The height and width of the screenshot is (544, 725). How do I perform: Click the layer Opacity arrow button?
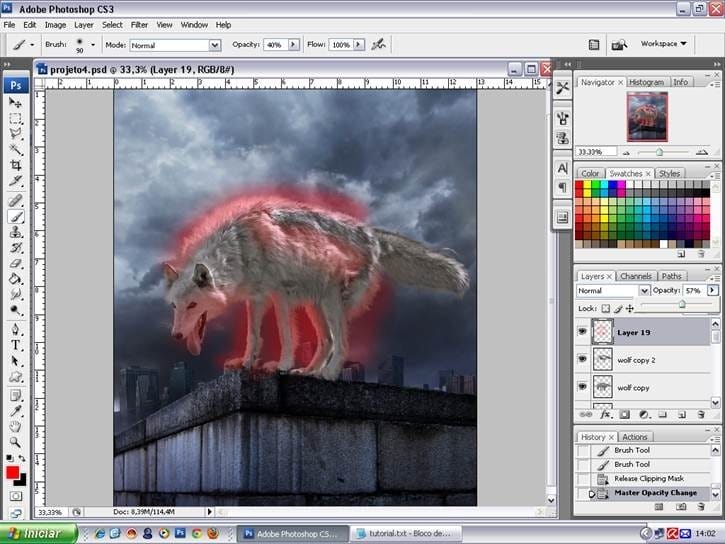tap(712, 290)
